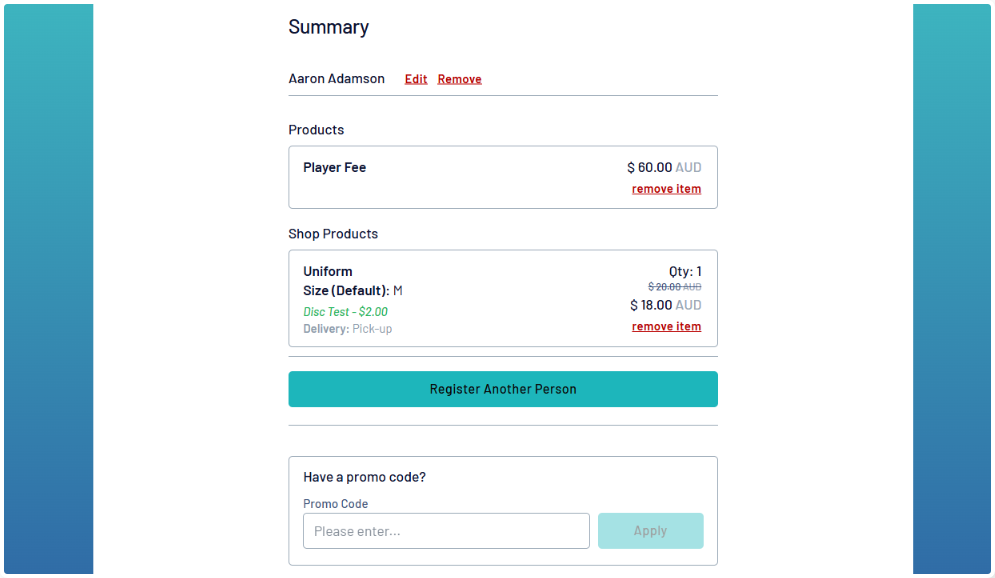The height and width of the screenshot is (578, 995).
Task: Click the "Have a promo code?" heading
Action: pos(364,478)
